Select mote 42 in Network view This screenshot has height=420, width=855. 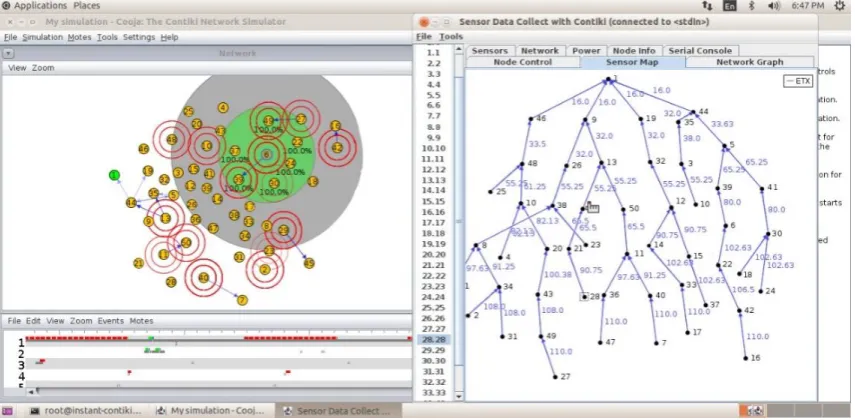(x=337, y=147)
